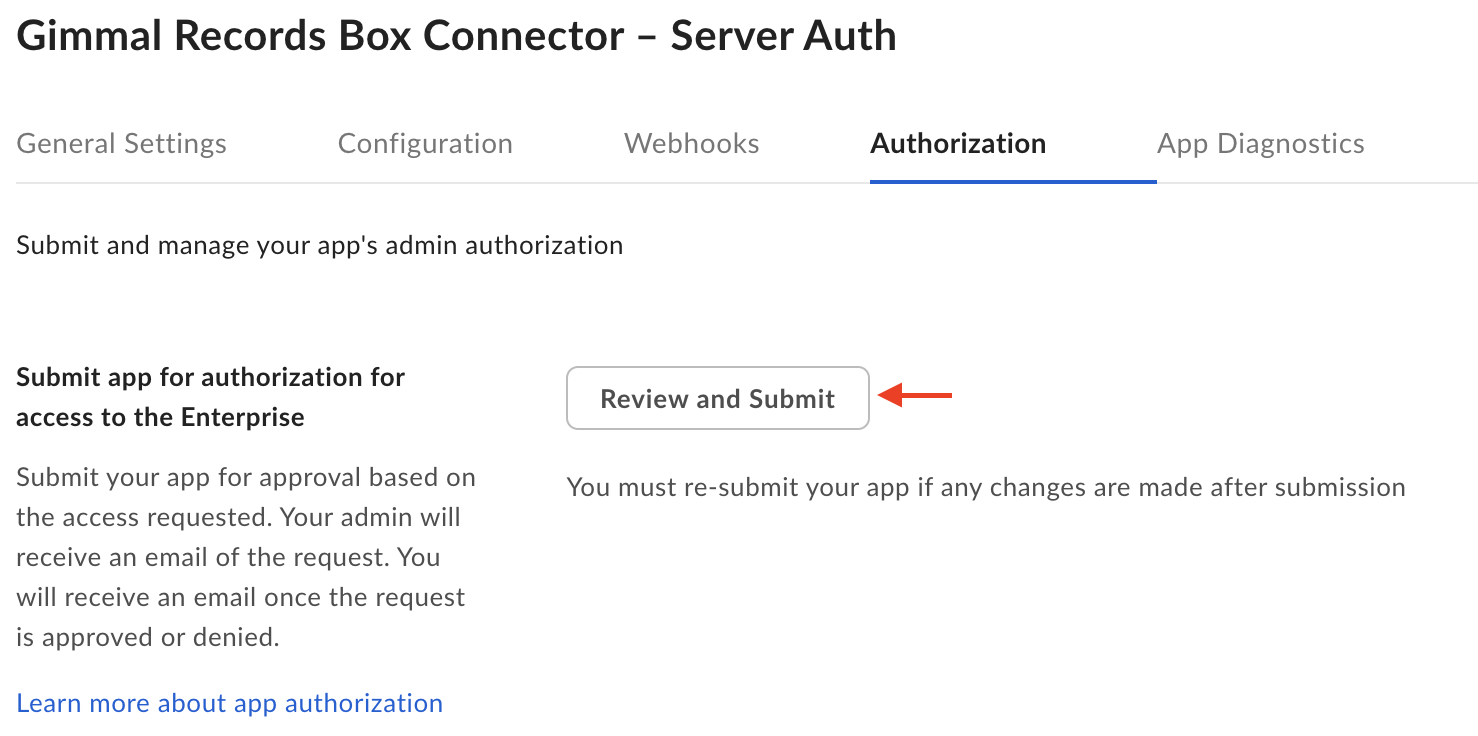The height and width of the screenshot is (736, 1478).
Task: Click the Gimmal Records Box Connector page title
Action: (x=456, y=36)
